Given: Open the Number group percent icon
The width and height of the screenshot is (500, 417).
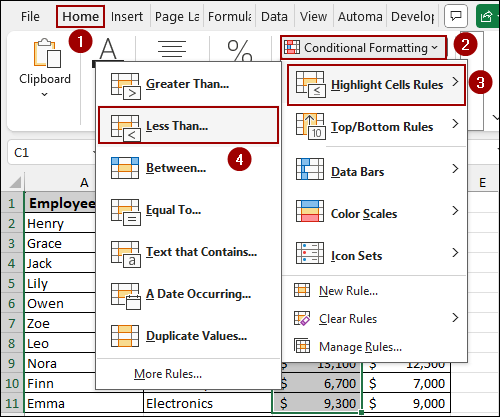Looking at the screenshot, I should coord(239,50).
